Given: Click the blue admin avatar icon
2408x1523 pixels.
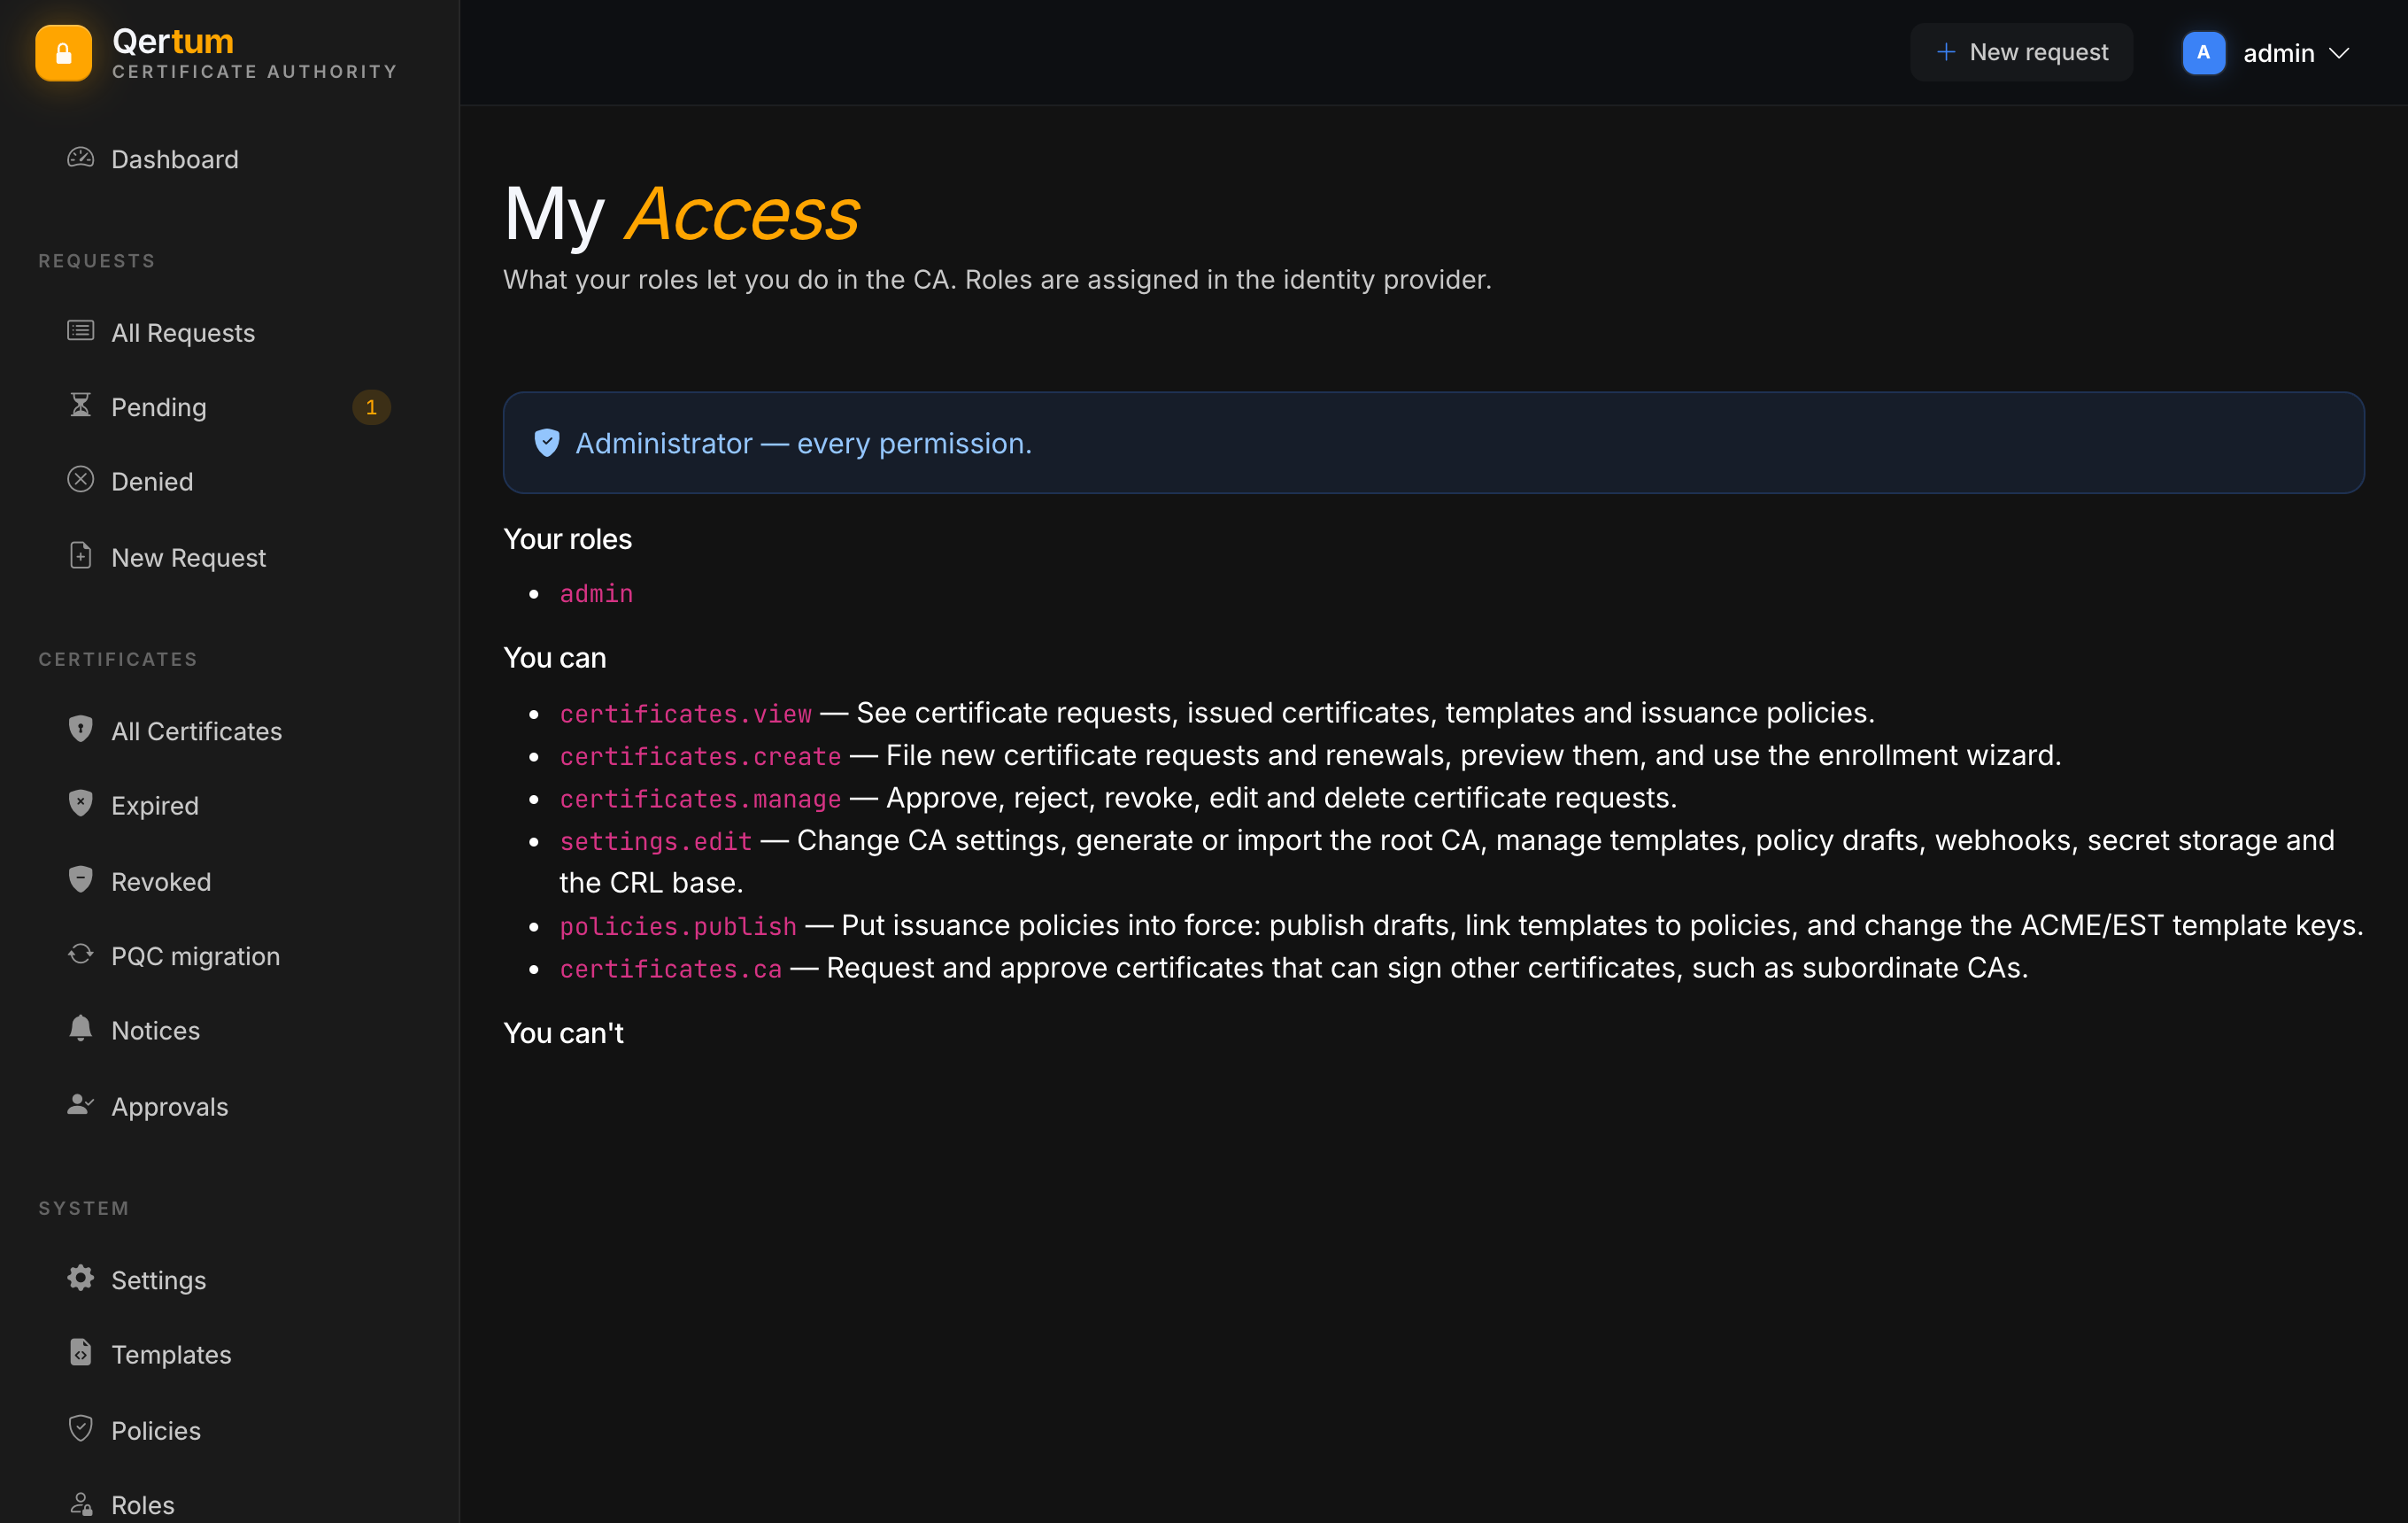Looking at the screenshot, I should (2203, 53).
